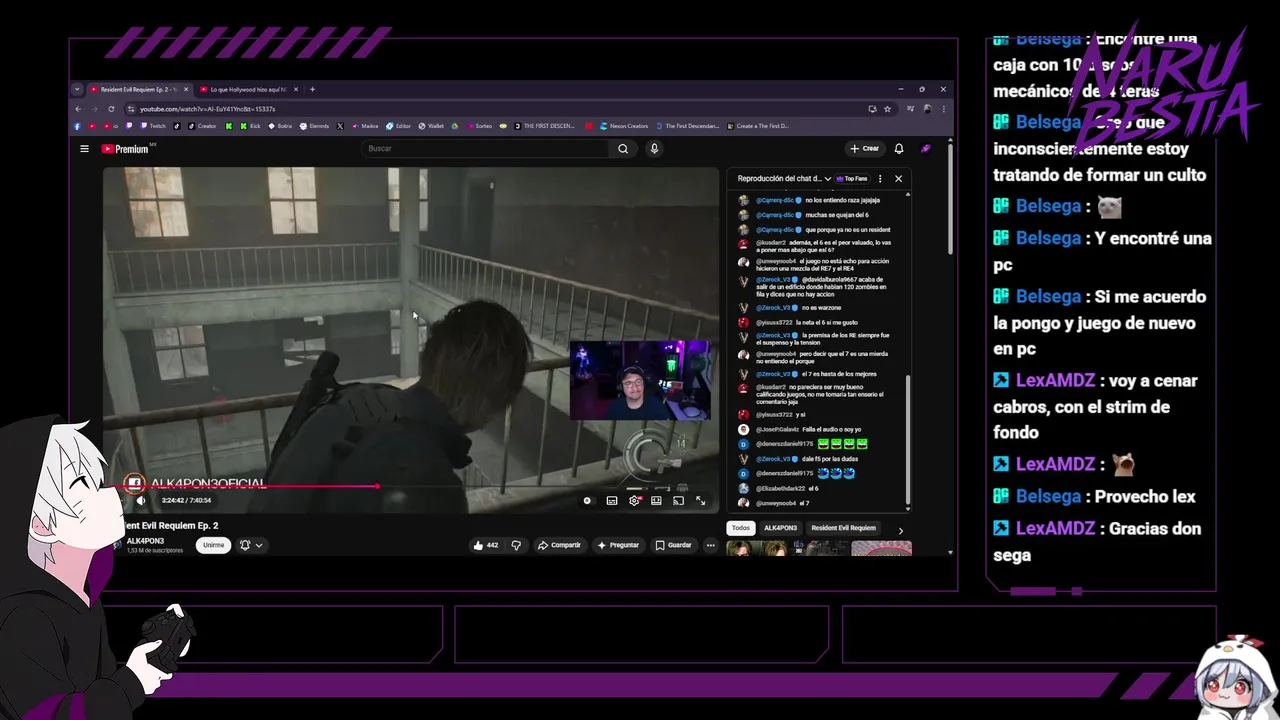Open a new browser tab
Image resolution: width=1280 pixels, height=720 pixels.
coord(312,89)
